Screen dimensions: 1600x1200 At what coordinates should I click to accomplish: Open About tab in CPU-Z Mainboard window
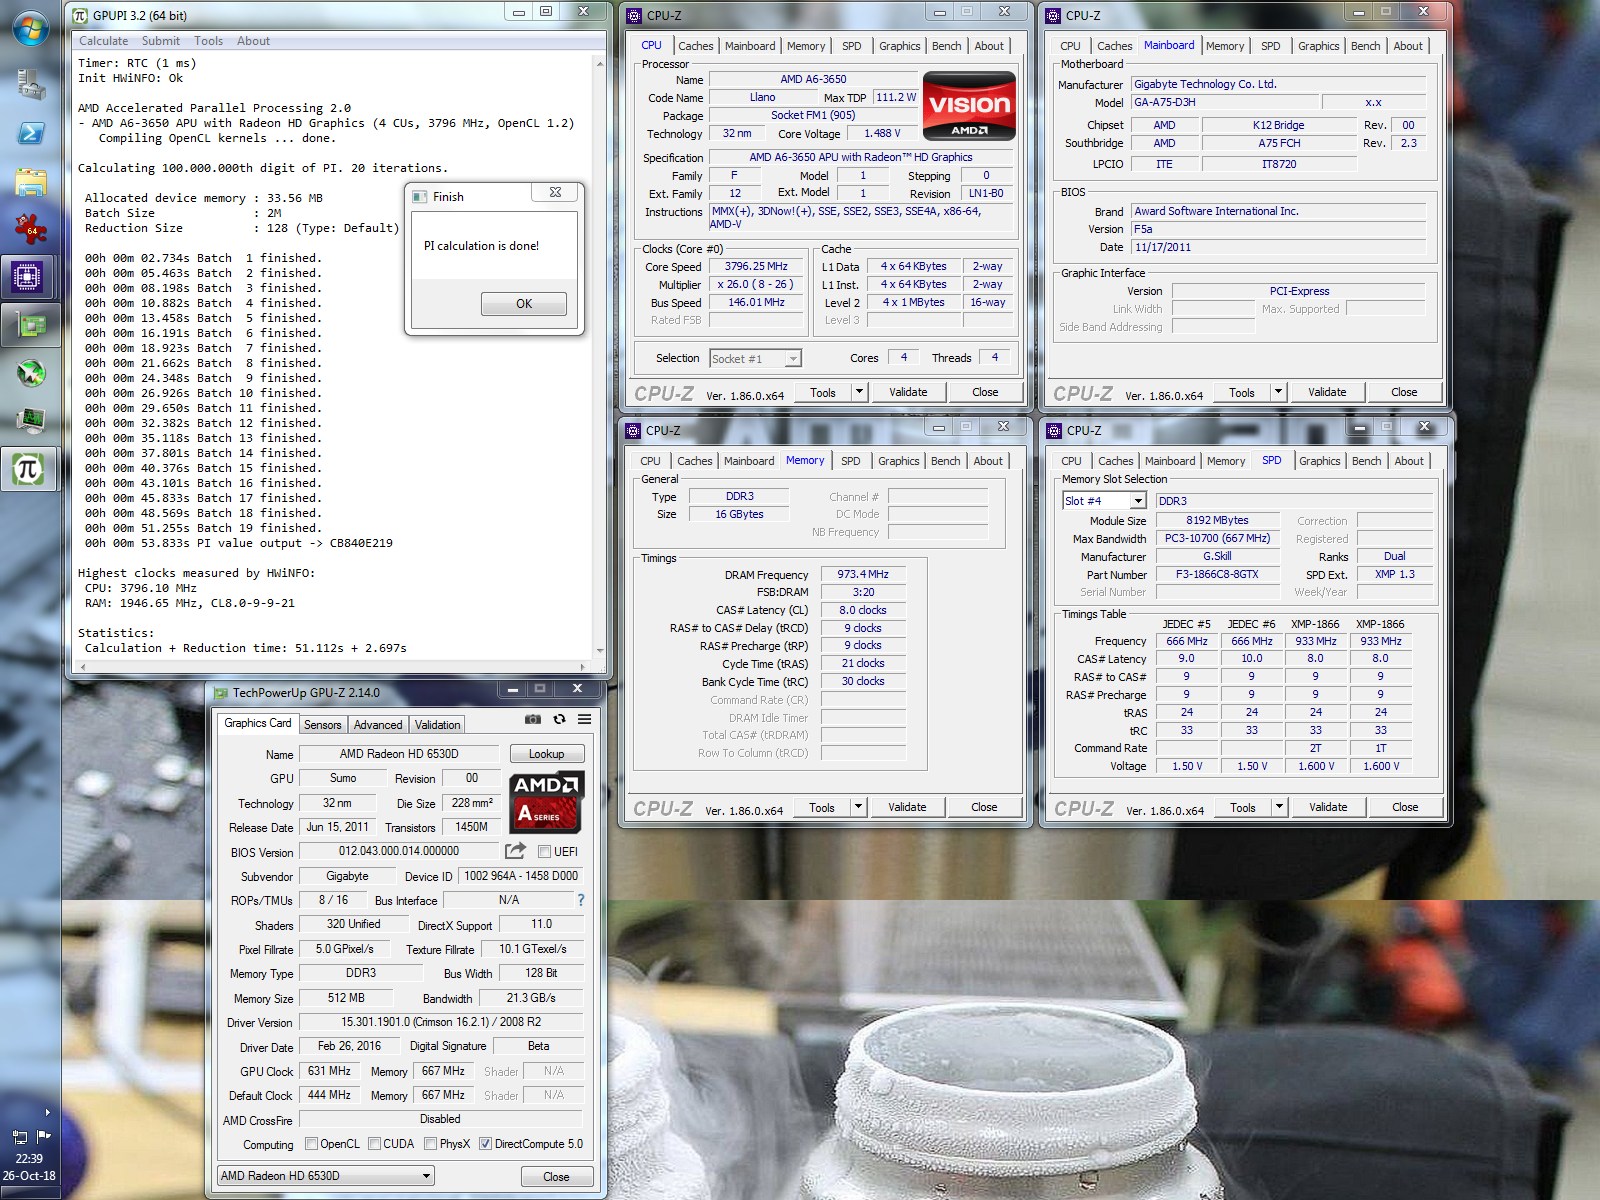tap(1408, 46)
